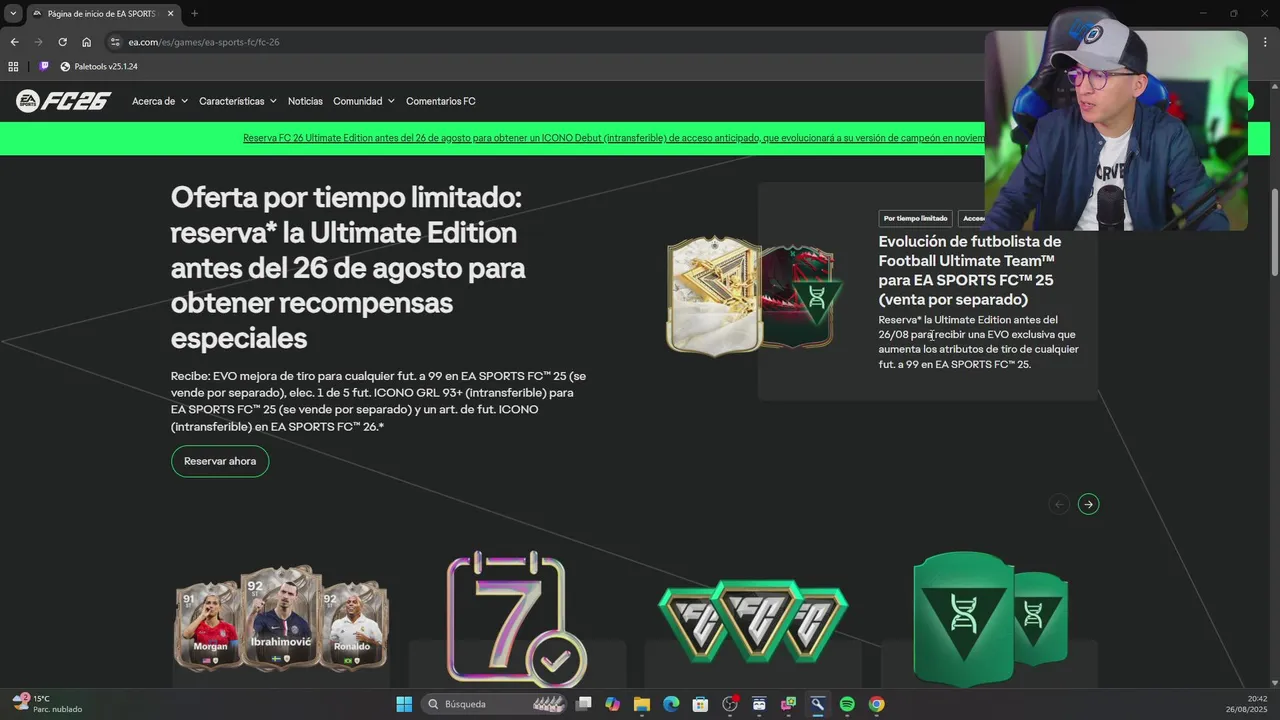Close the EA SPORTS tab
The image size is (1280, 720).
171,14
